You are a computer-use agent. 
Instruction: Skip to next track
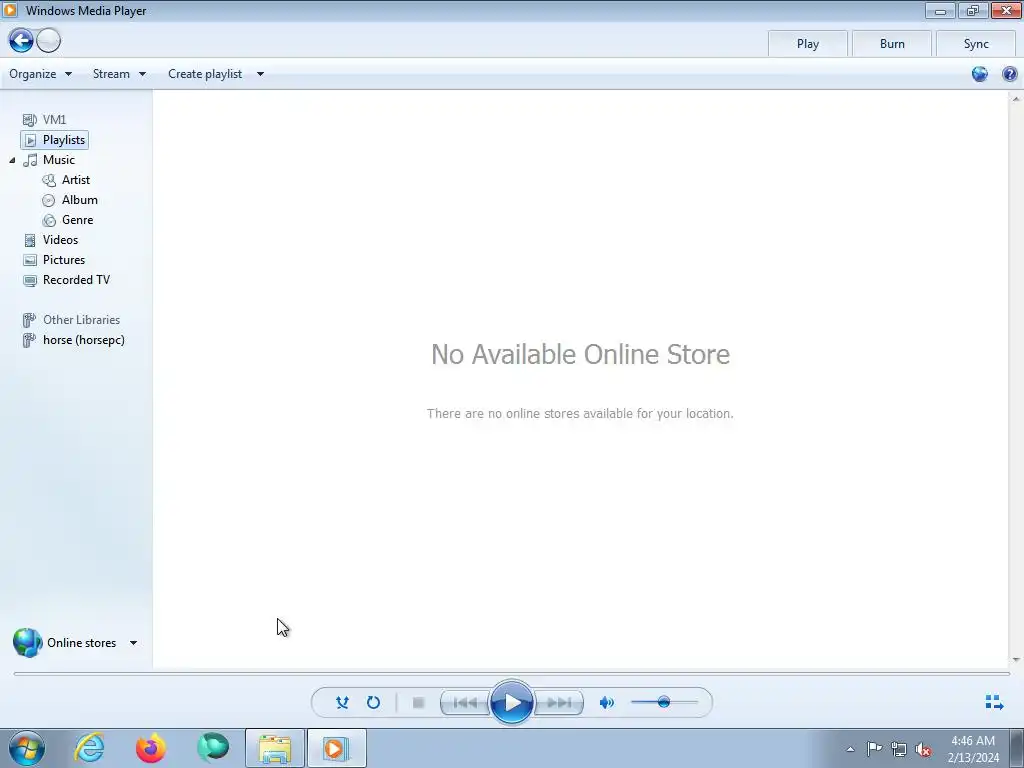(559, 703)
